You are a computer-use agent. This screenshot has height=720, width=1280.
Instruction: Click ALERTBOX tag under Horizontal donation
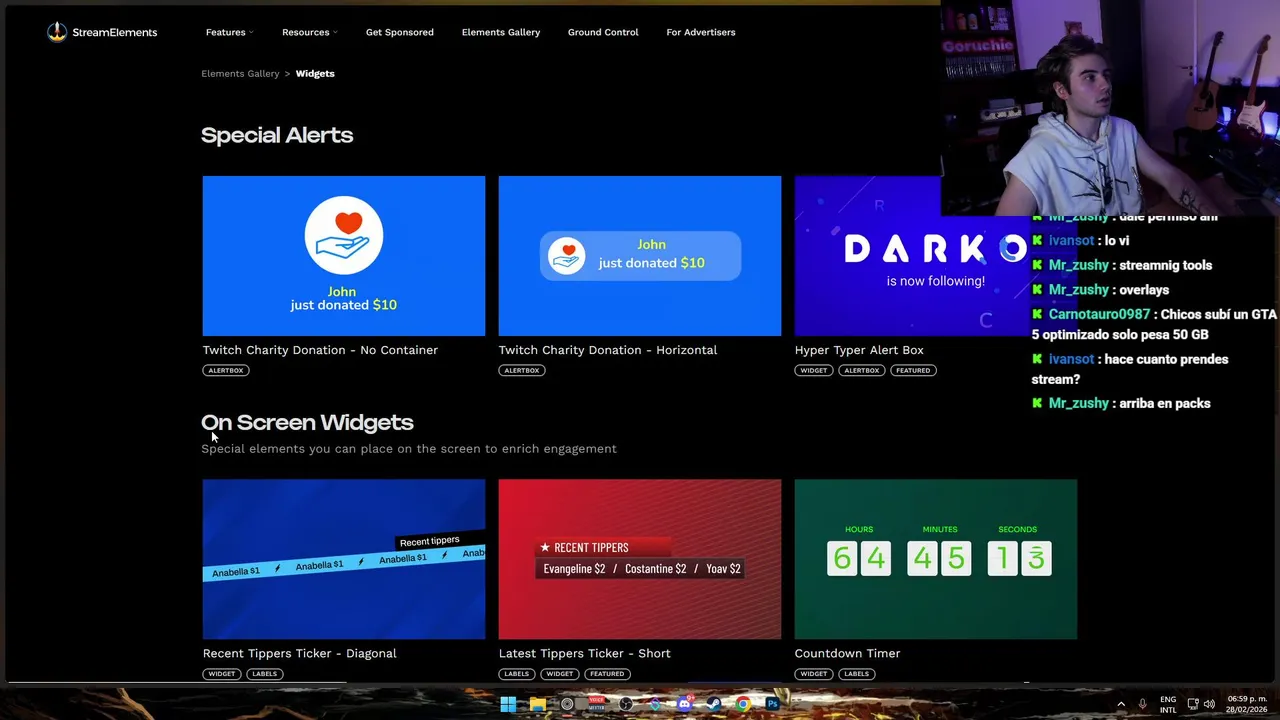pyautogui.click(x=522, y=370)
